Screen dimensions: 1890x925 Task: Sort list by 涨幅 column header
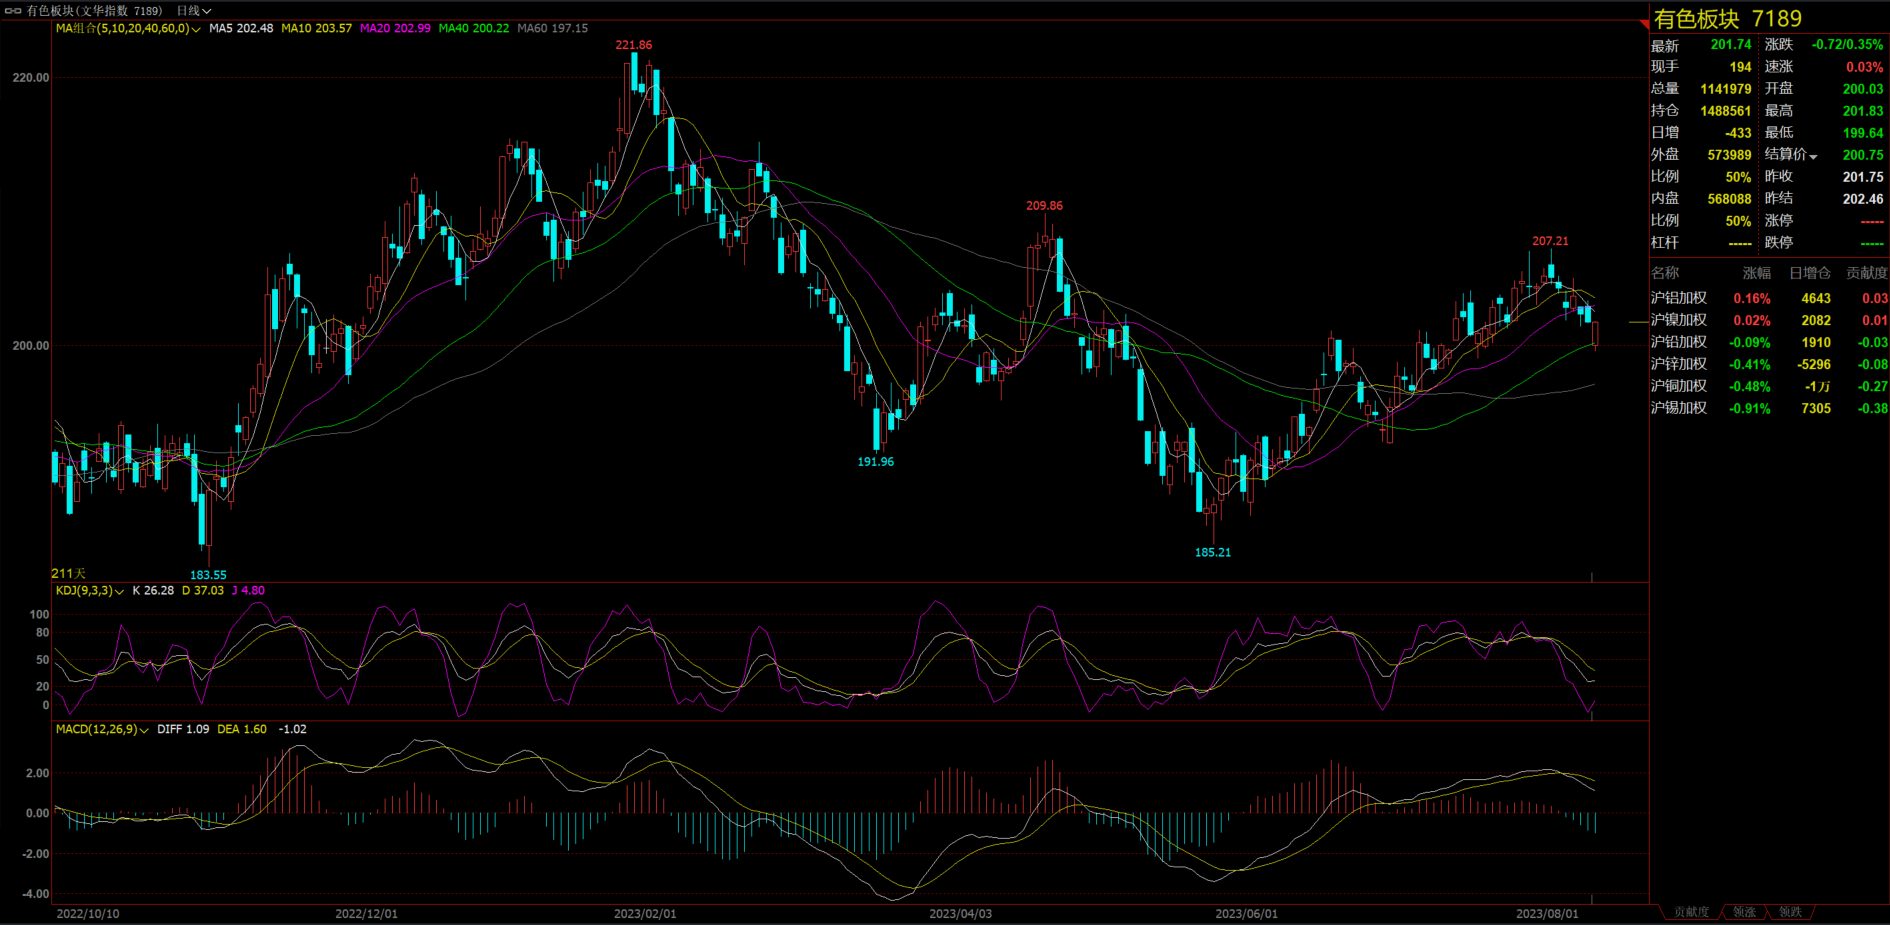1756,273
